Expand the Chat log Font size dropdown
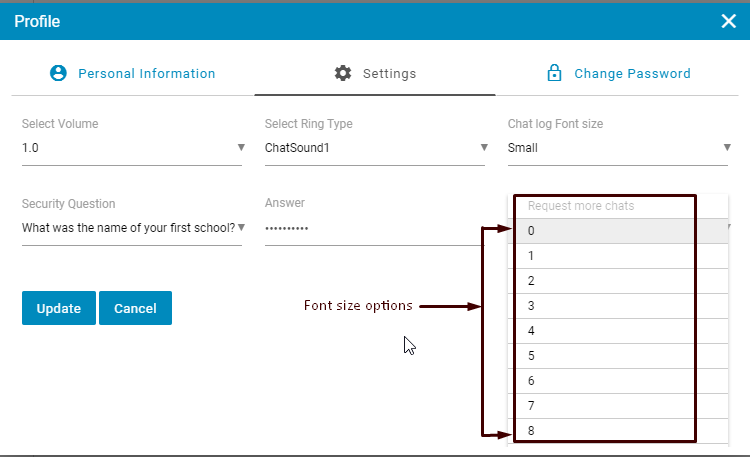 tap(618, 147)
